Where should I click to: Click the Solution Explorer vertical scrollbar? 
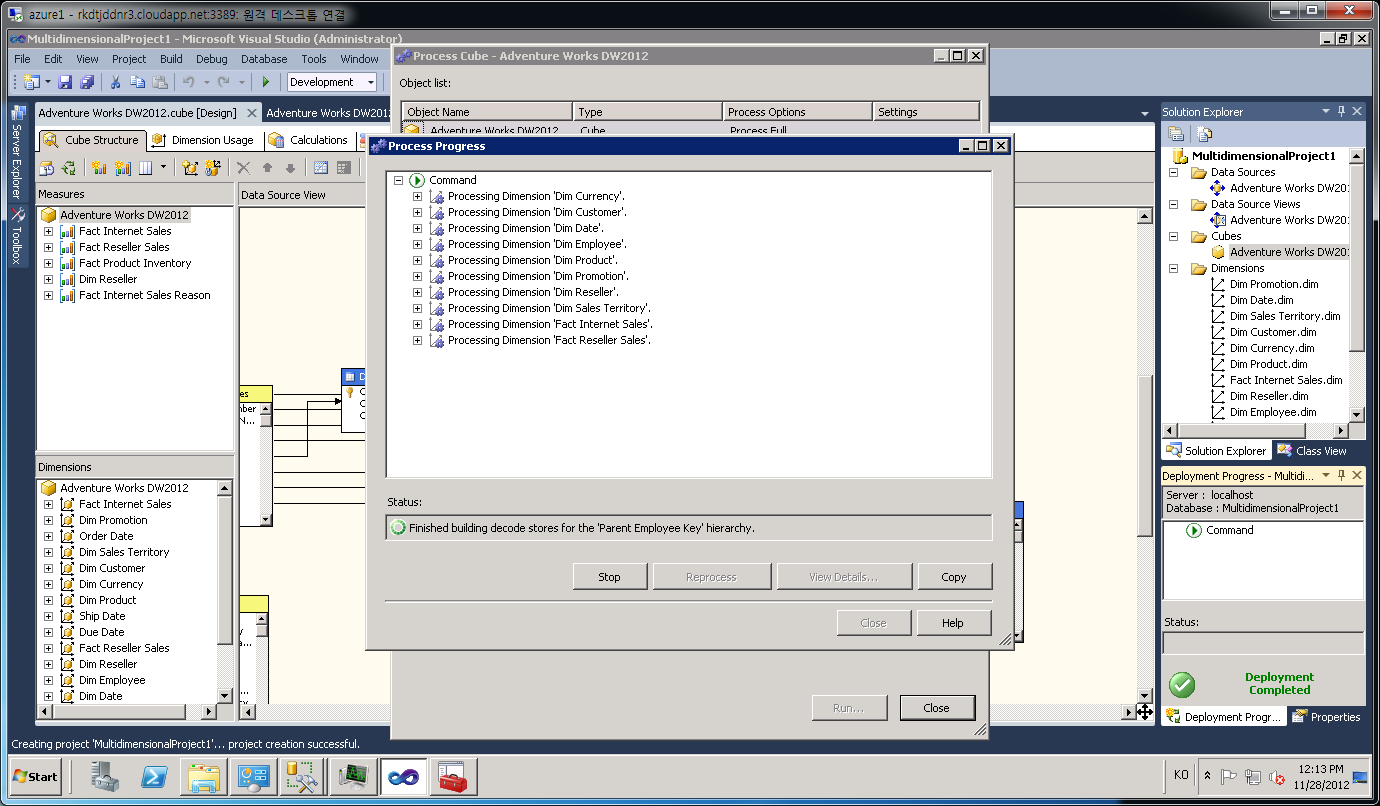coord(1357,284)
